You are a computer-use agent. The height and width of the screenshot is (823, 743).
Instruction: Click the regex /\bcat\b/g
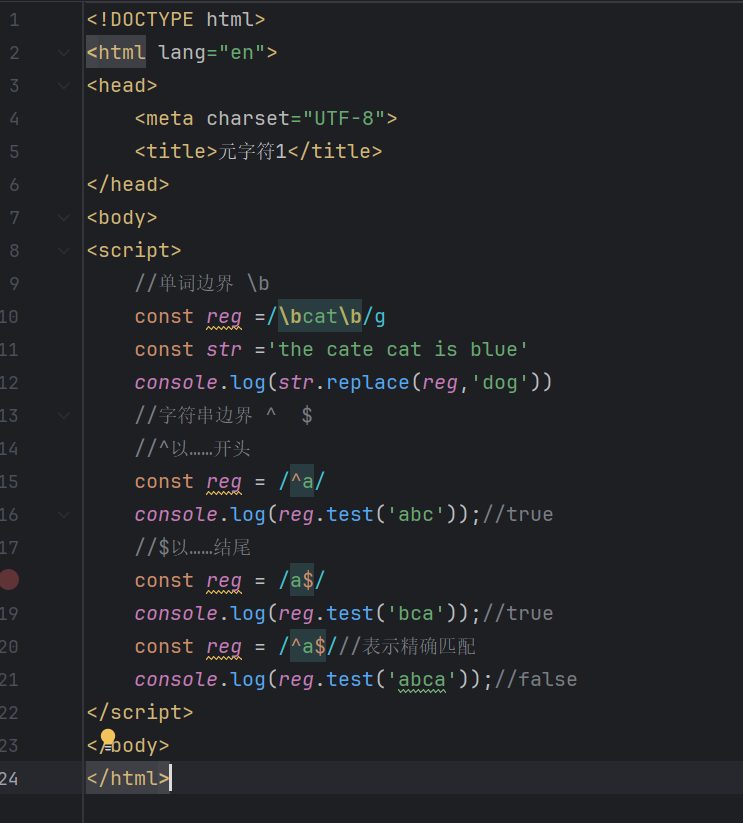[326, 316]
